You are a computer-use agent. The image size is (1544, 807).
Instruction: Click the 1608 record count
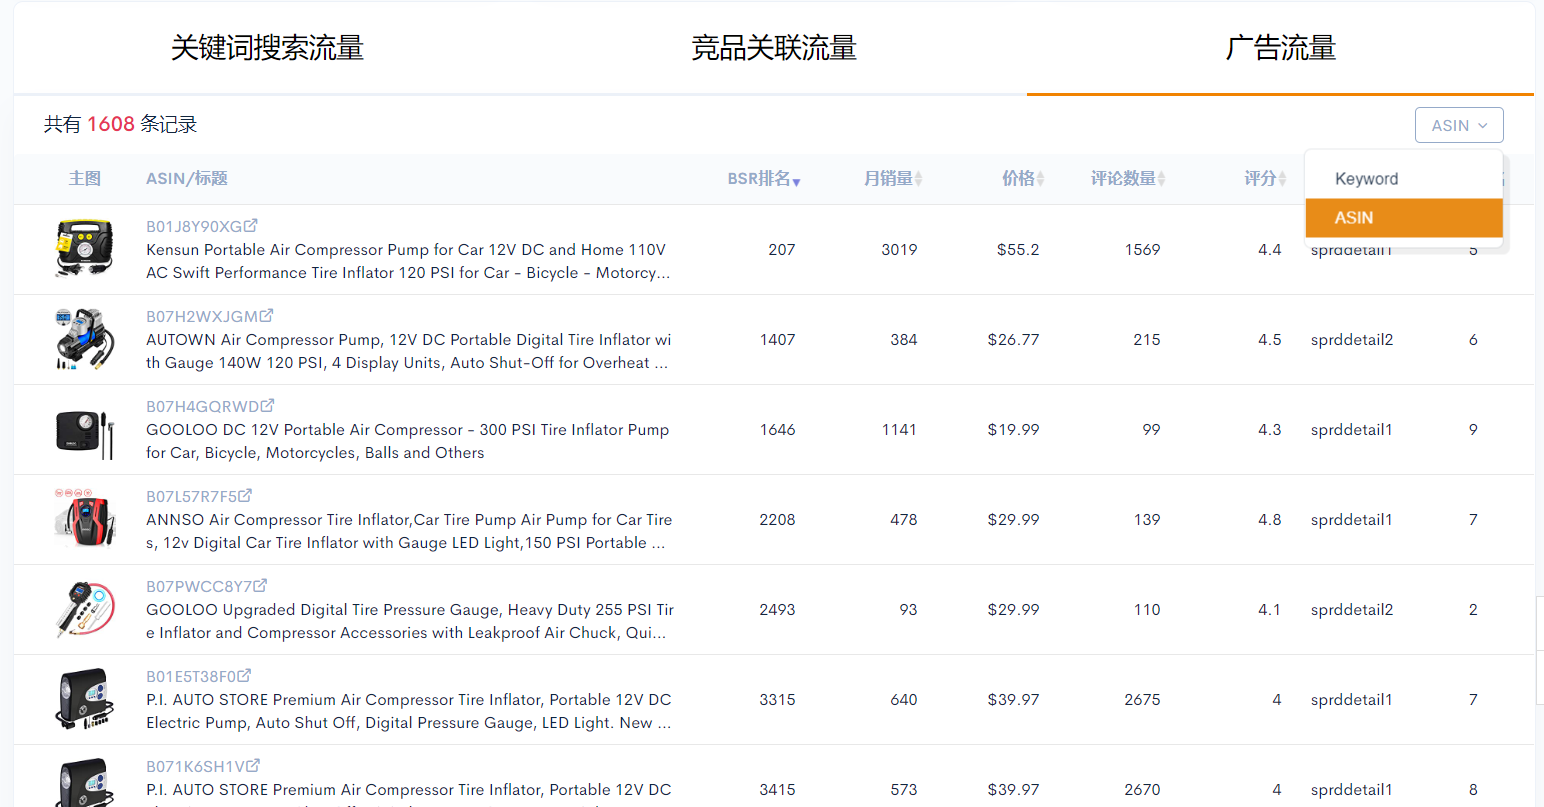pyautogui.click(x=110, y=124)
